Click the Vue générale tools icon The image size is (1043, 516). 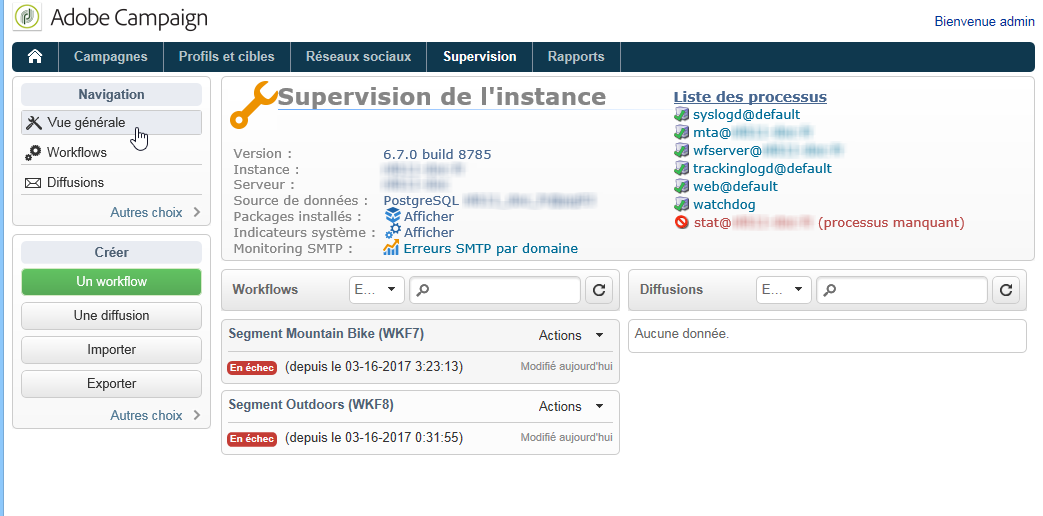[33, 123]
